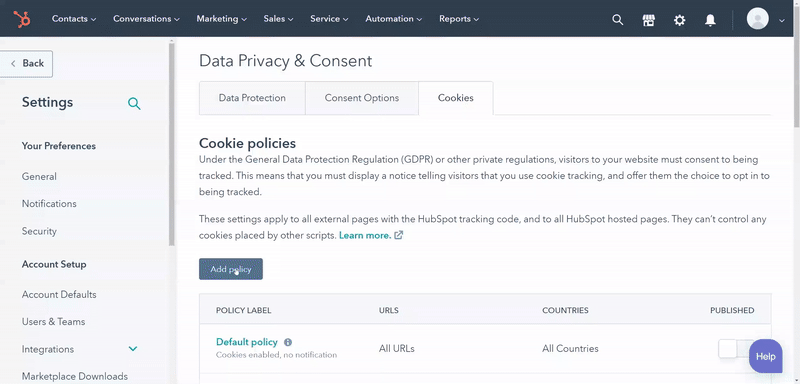Image resolution: width=800 pixels, height=384 pixels.
Task: Open the Reports dropdown menu
Action: tap(459, 19)
